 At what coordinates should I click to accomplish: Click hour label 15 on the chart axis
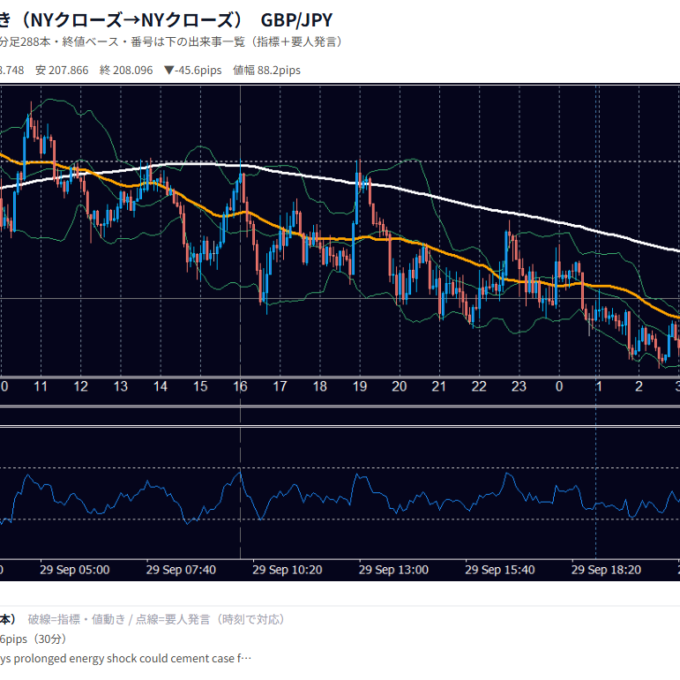click(x=200, y=386)
